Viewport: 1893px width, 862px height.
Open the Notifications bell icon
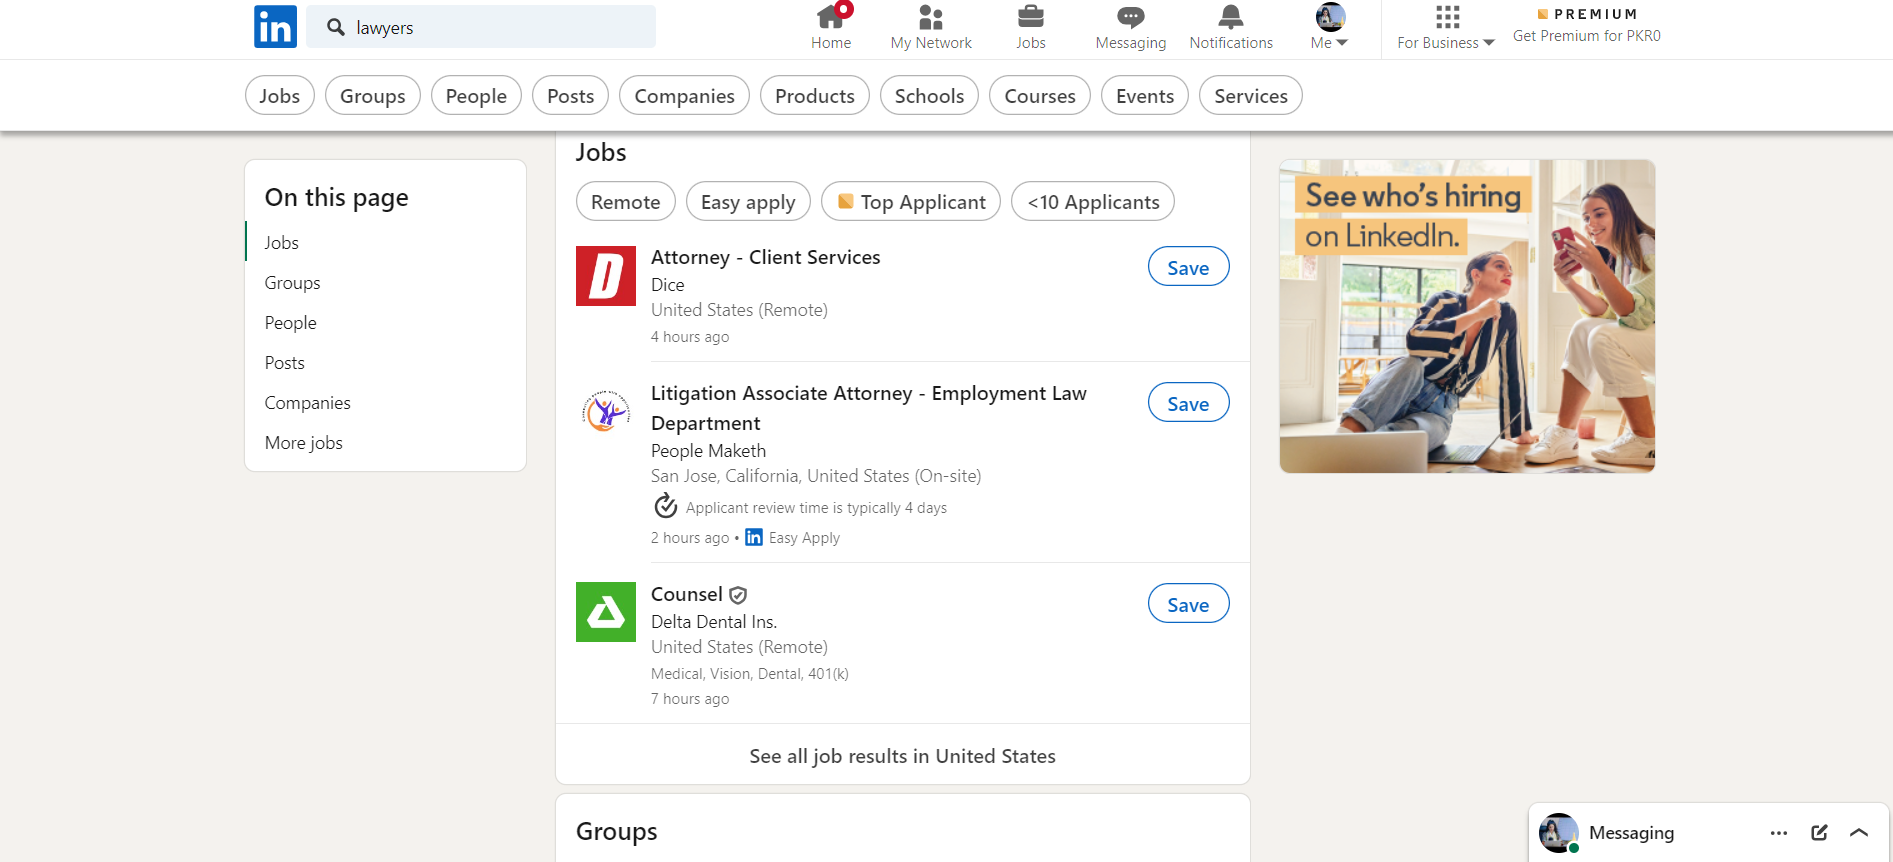point(1230,18)
